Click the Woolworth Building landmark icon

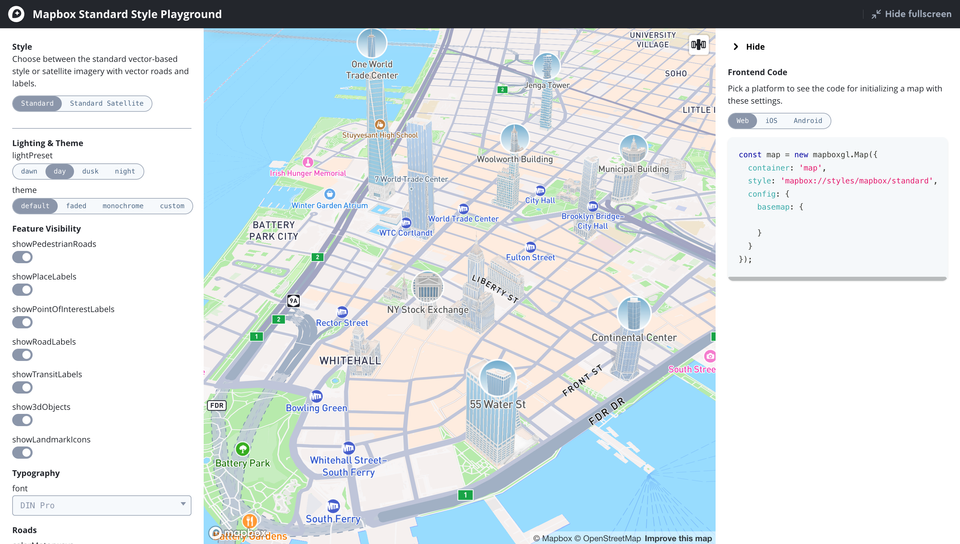click(x=514, y=138)
